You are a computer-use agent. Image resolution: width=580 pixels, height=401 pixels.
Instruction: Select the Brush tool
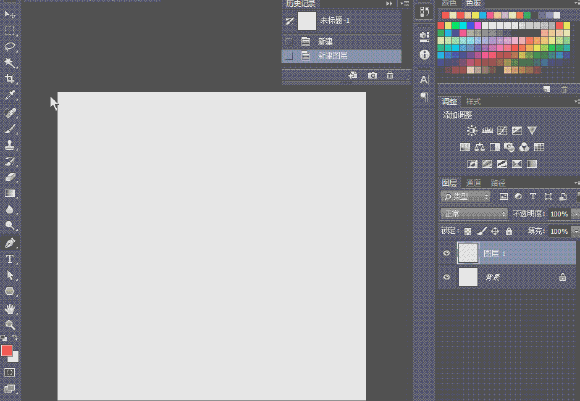[x=10, y=128]
